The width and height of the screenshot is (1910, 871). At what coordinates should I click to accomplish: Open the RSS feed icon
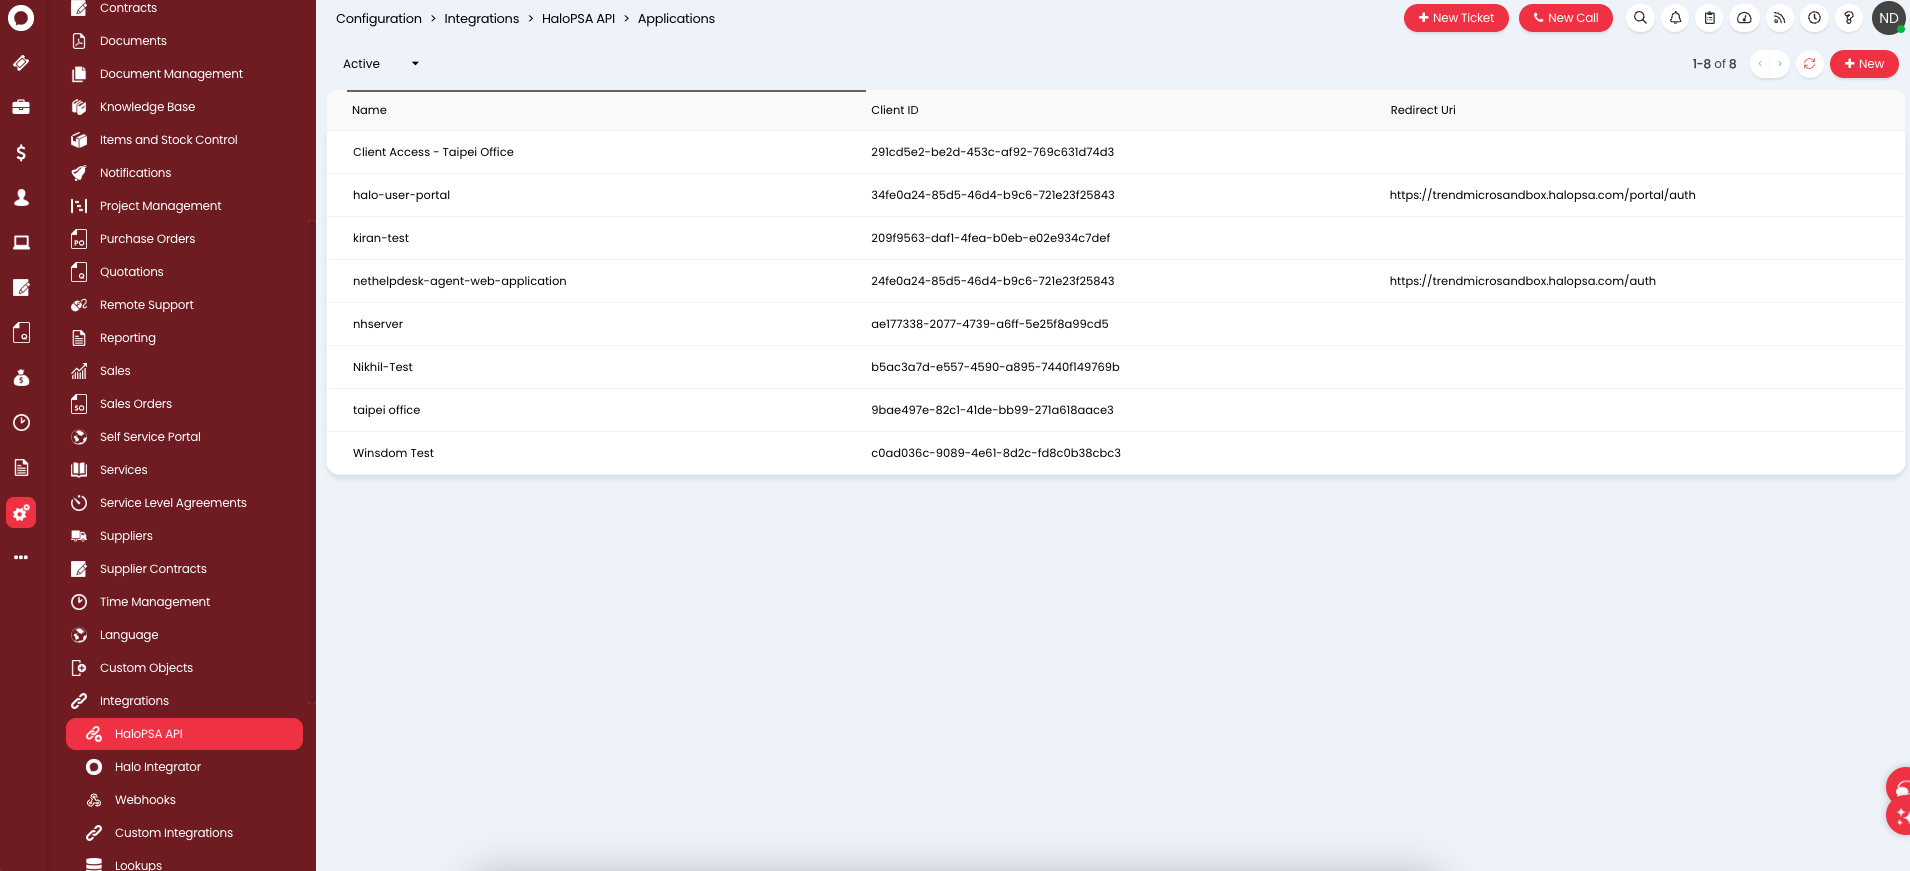tap(1779, 18)
